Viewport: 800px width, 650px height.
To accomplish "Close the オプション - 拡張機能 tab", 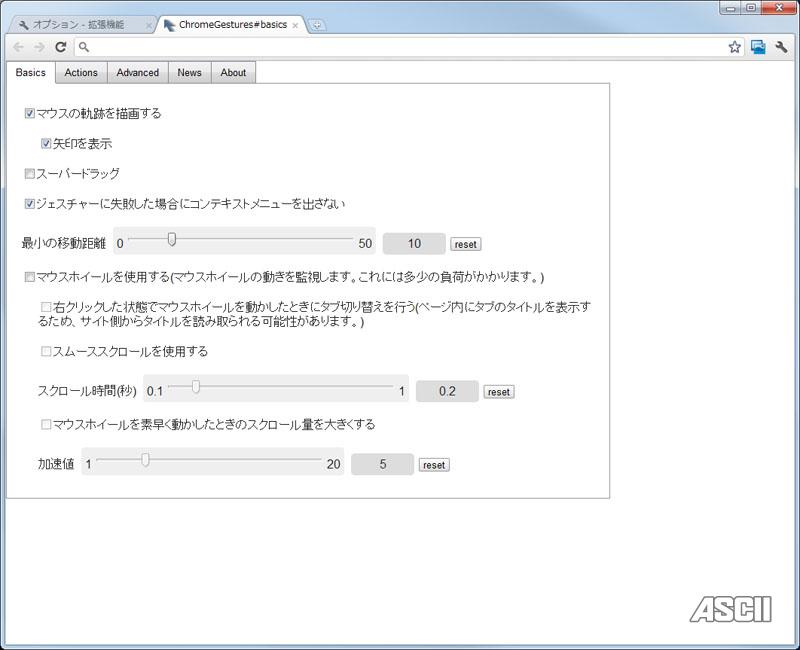I will (148, 25).
